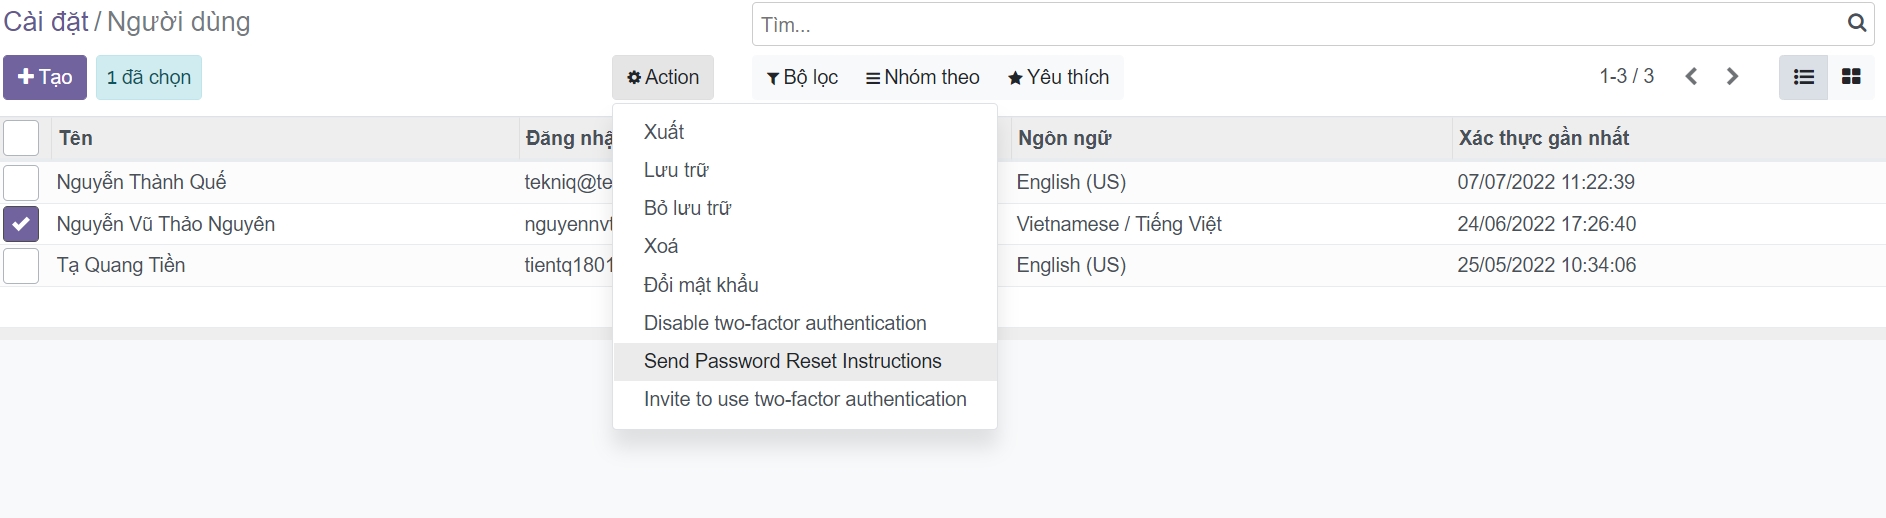Switch to kanban grid view
The width and height of the screenshot is (1886, 518).
click(1851, 77)
